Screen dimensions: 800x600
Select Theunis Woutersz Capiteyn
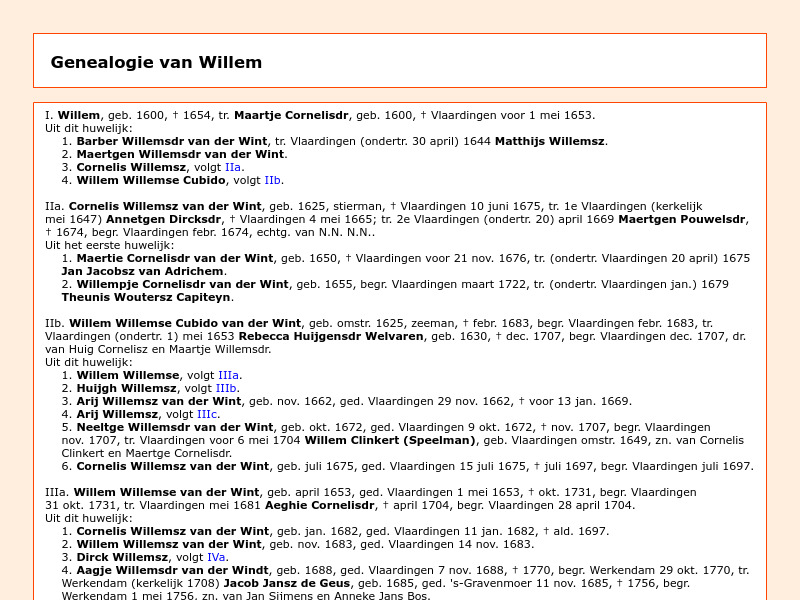coord(146,296)
